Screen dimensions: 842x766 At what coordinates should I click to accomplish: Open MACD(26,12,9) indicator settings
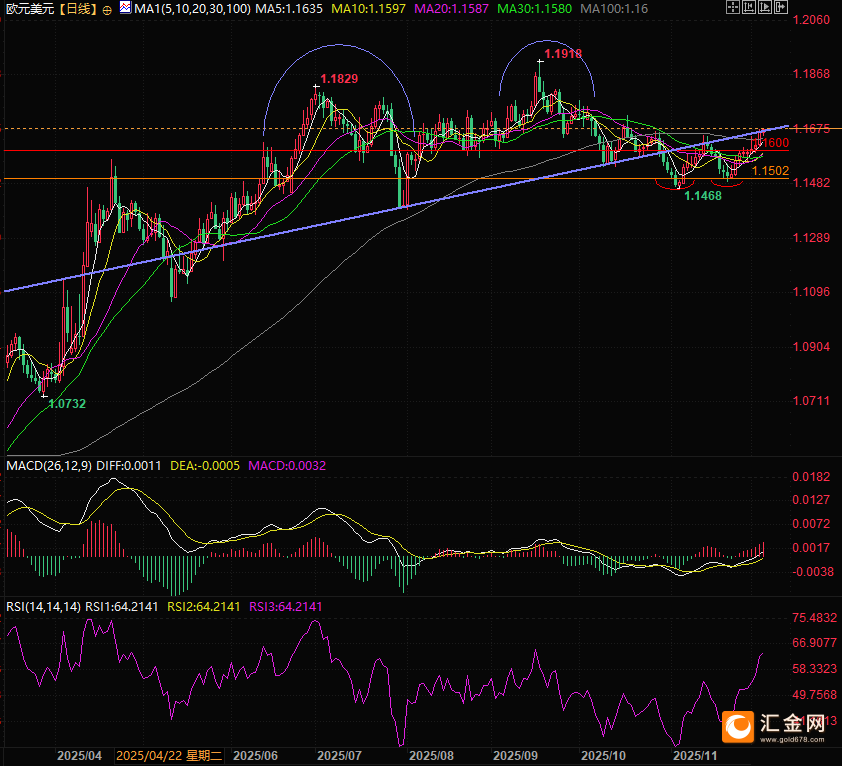(49, 465)
